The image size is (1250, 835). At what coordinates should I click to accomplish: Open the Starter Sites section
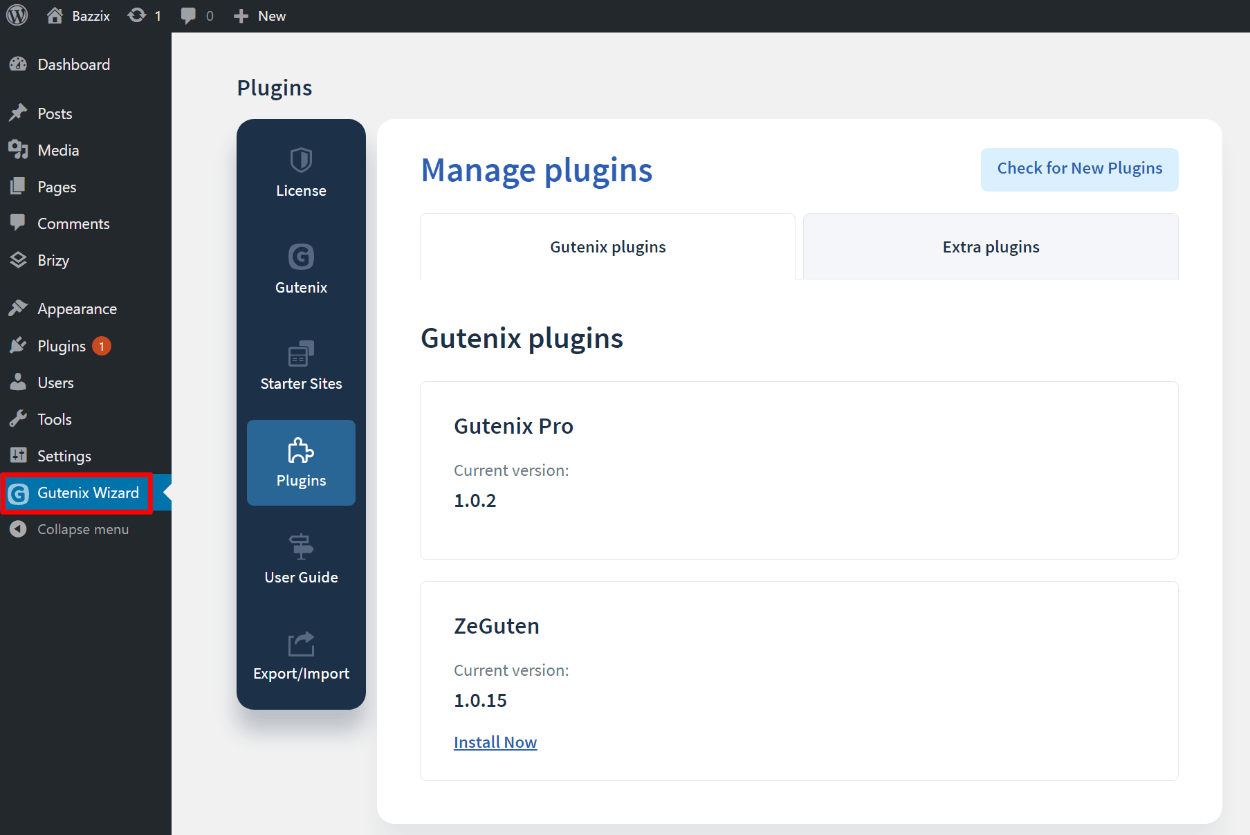301,366
